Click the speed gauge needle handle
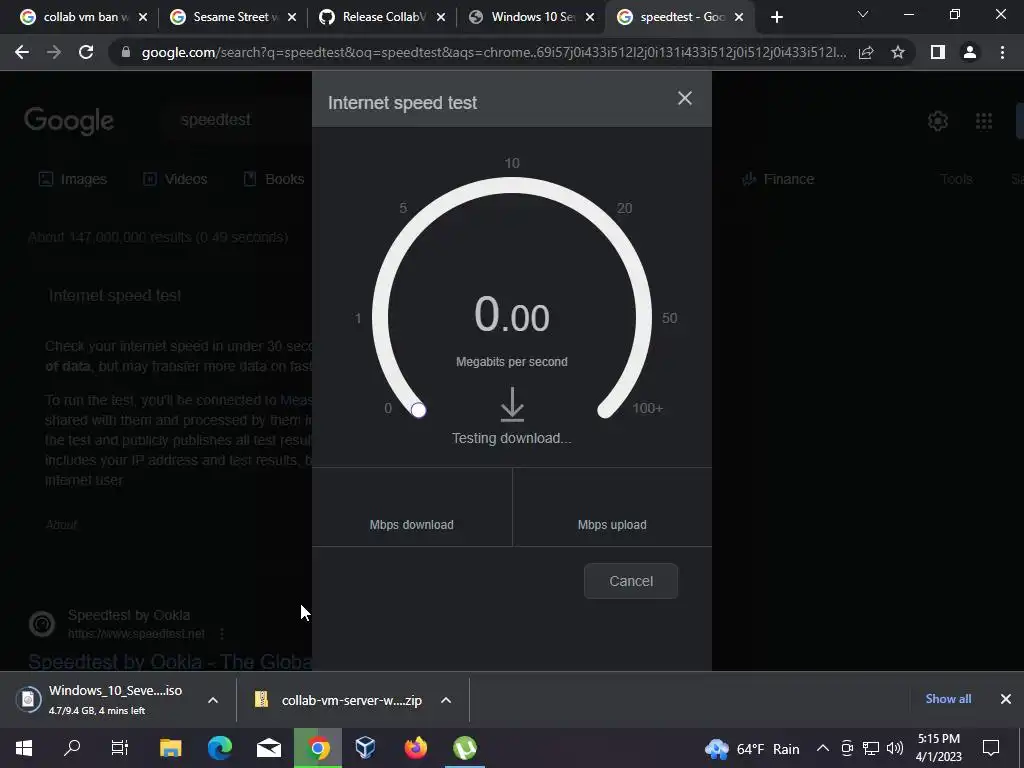Image resolution: width=1024 pixels, height=768 pixels. click(x=419, y=409)
